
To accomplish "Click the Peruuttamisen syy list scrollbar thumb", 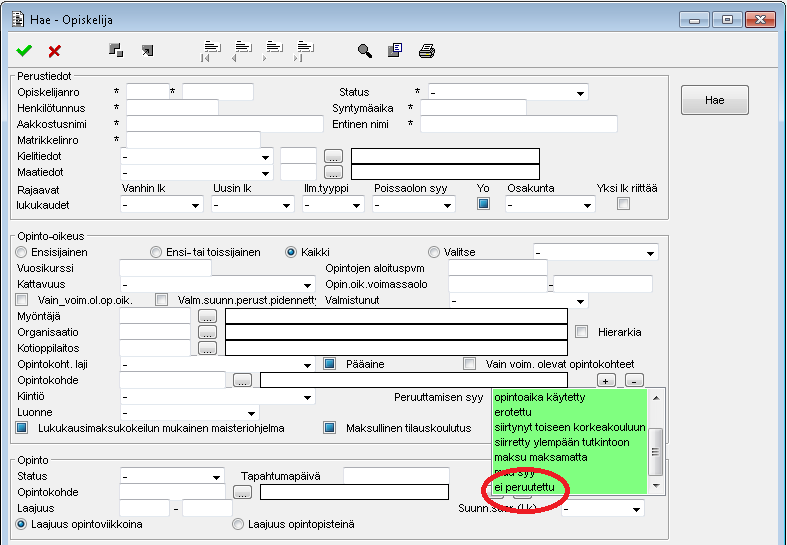I will pyautogui.click(x=655, y=451).
